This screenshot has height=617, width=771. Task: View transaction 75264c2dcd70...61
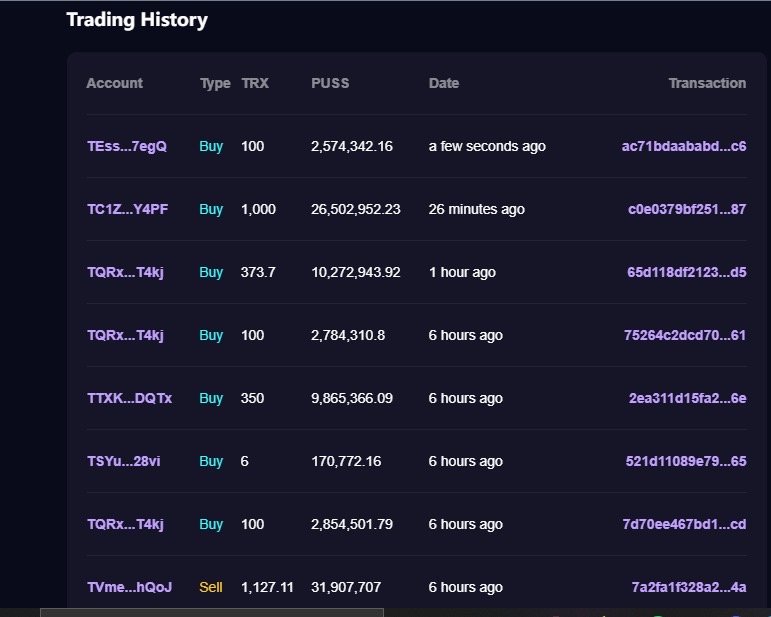tap(686, 335)
